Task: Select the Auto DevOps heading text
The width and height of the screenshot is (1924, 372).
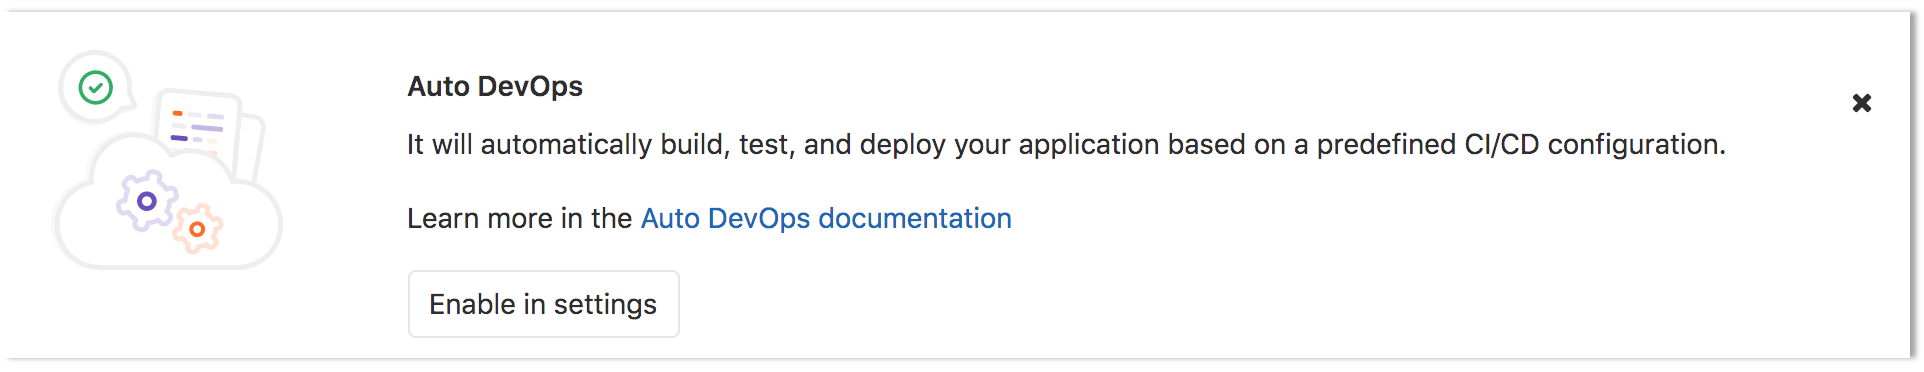Action: pyautogui.click(x=495, y=86)
